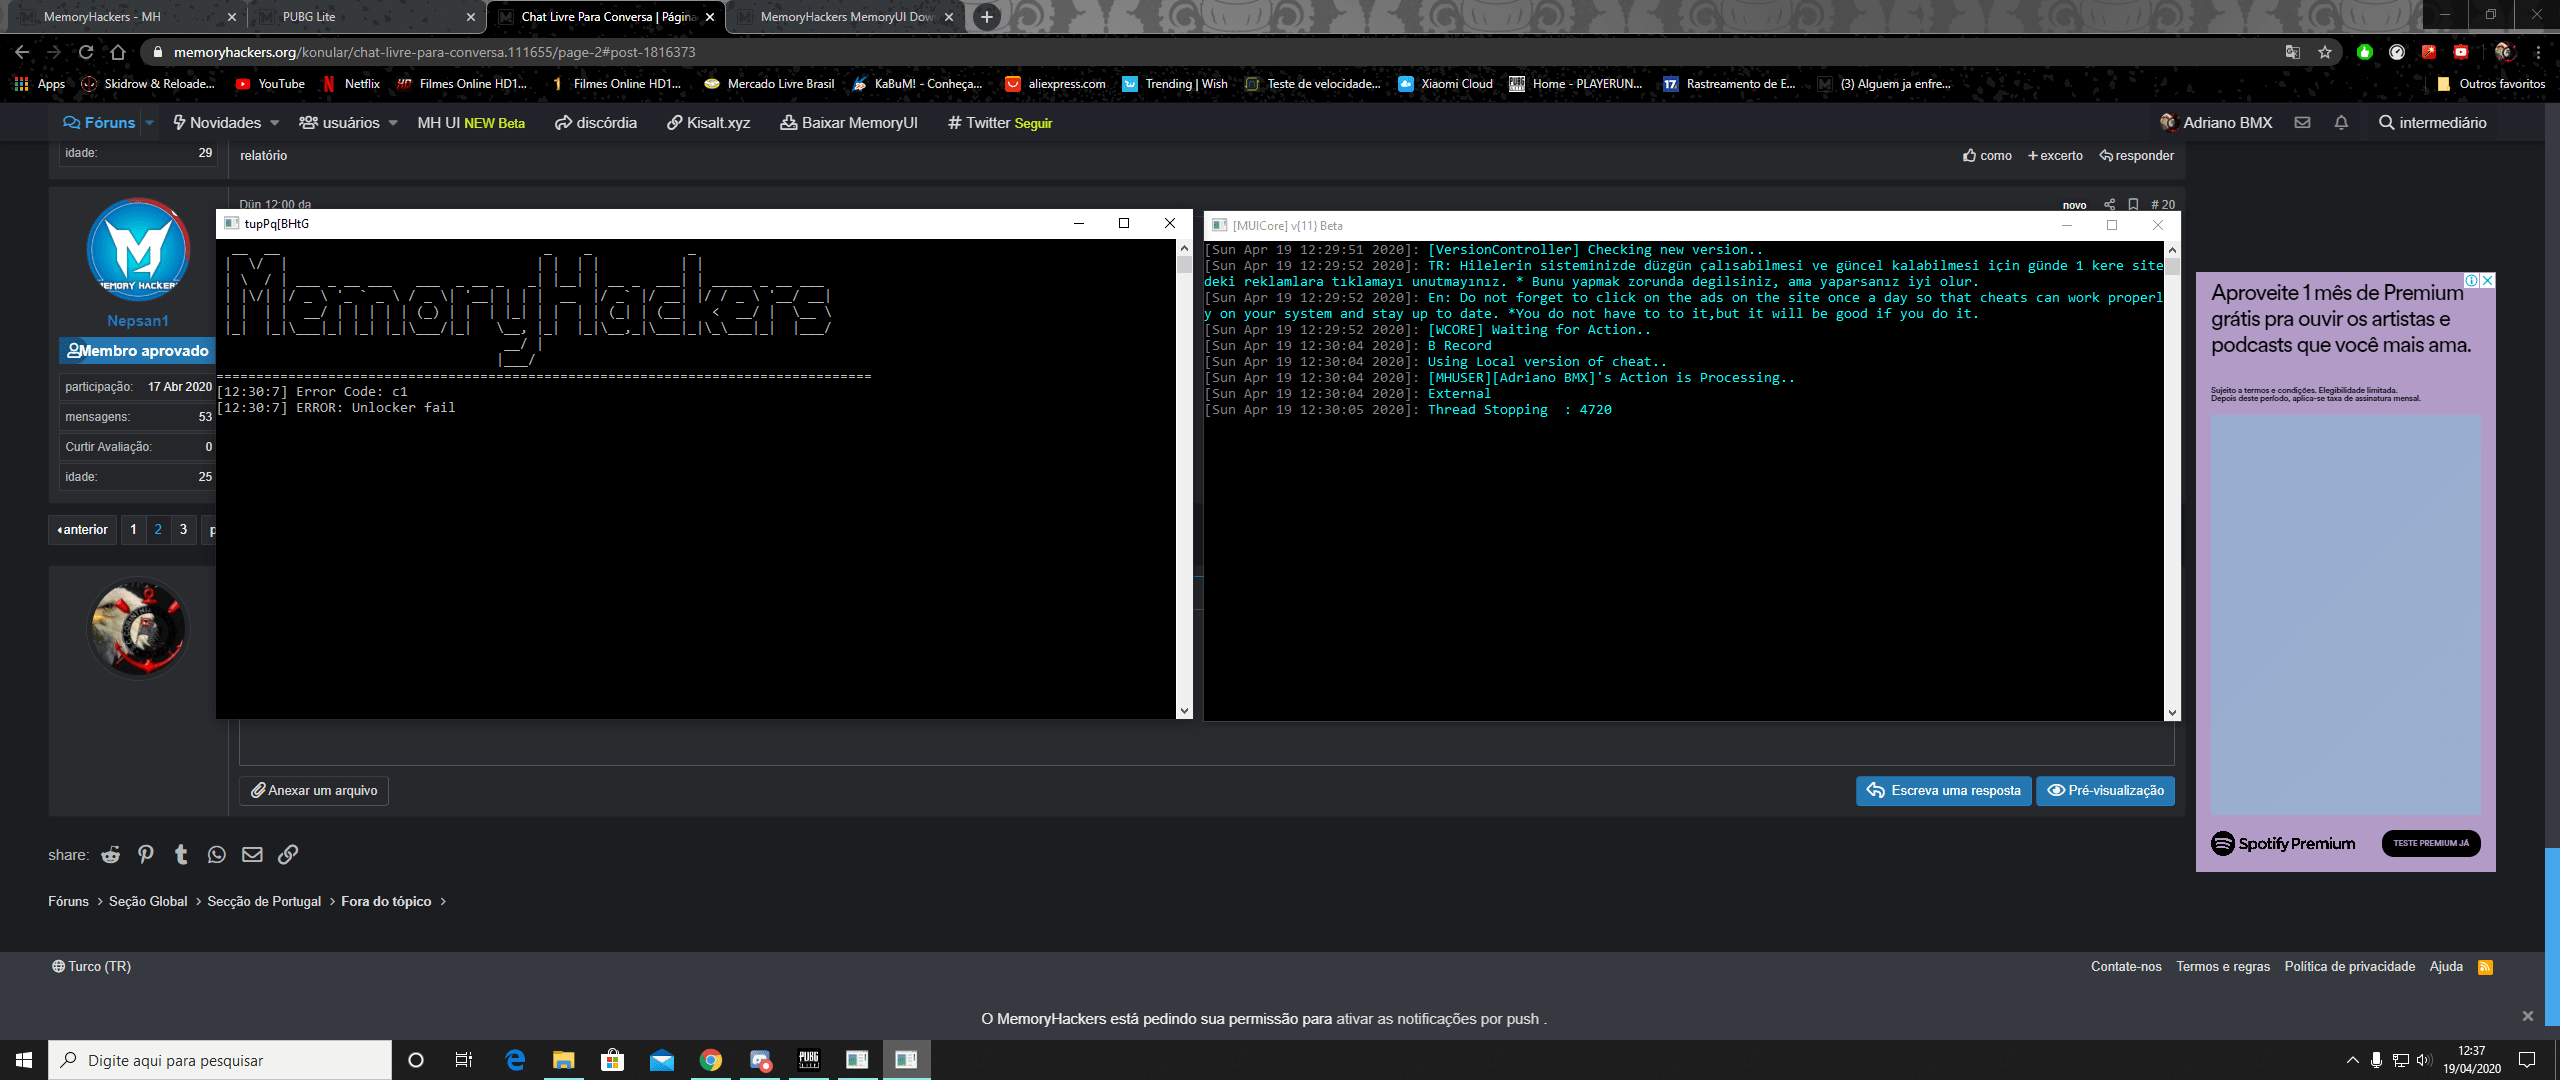Open a new browser tab
Image resolution: width=2560 pixels, height=1080 pixels.
pyautogui.click(x=987, y=17)
